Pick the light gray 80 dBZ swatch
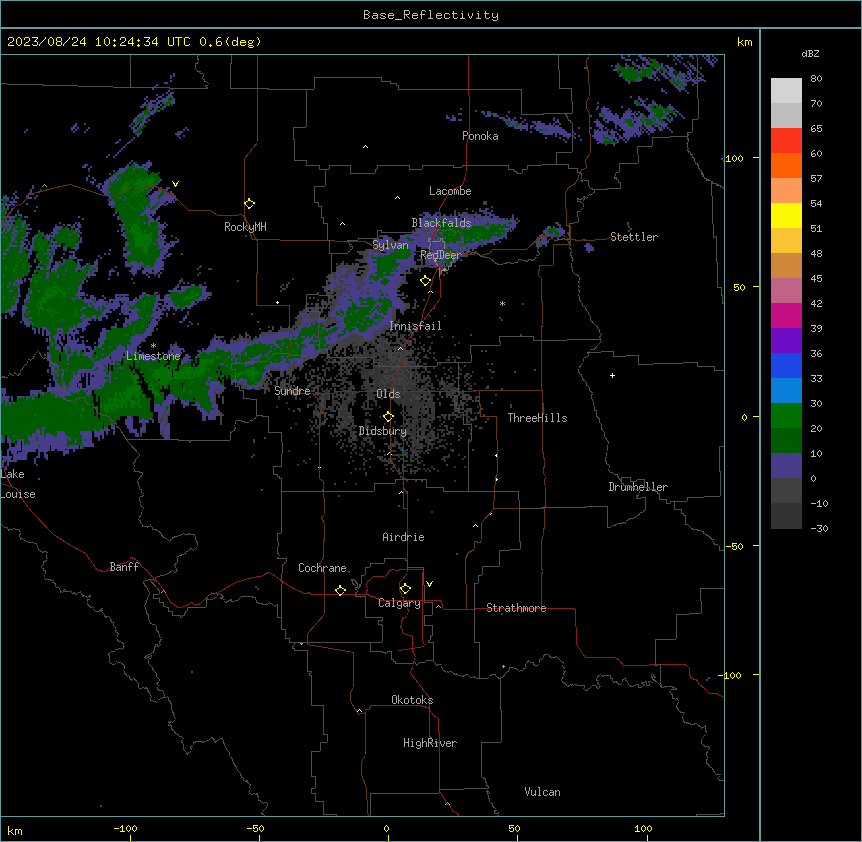 [x=786, y=91]
